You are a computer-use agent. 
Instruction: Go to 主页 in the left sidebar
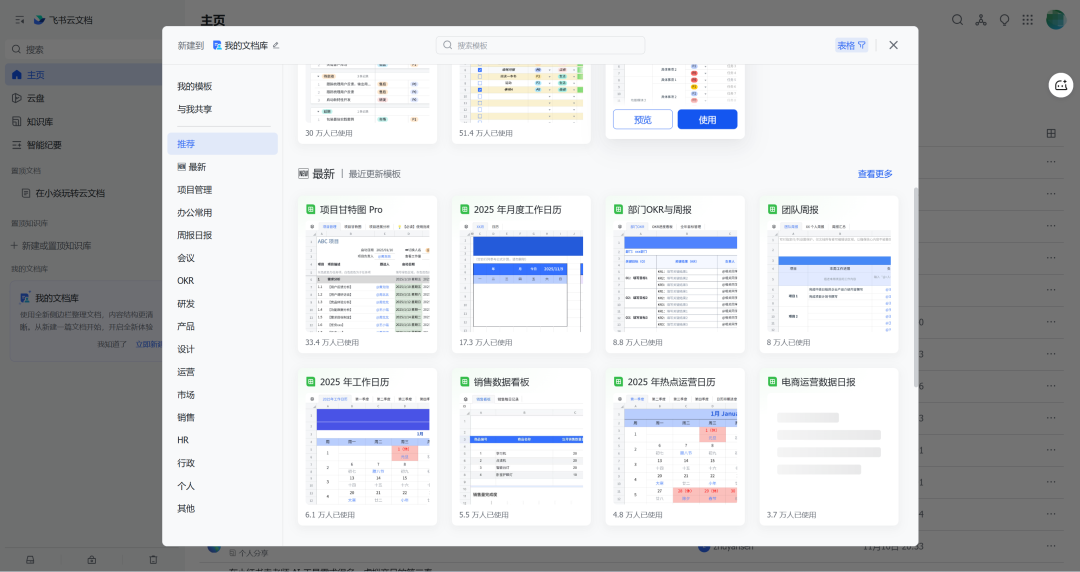click(x=83, y=74)
